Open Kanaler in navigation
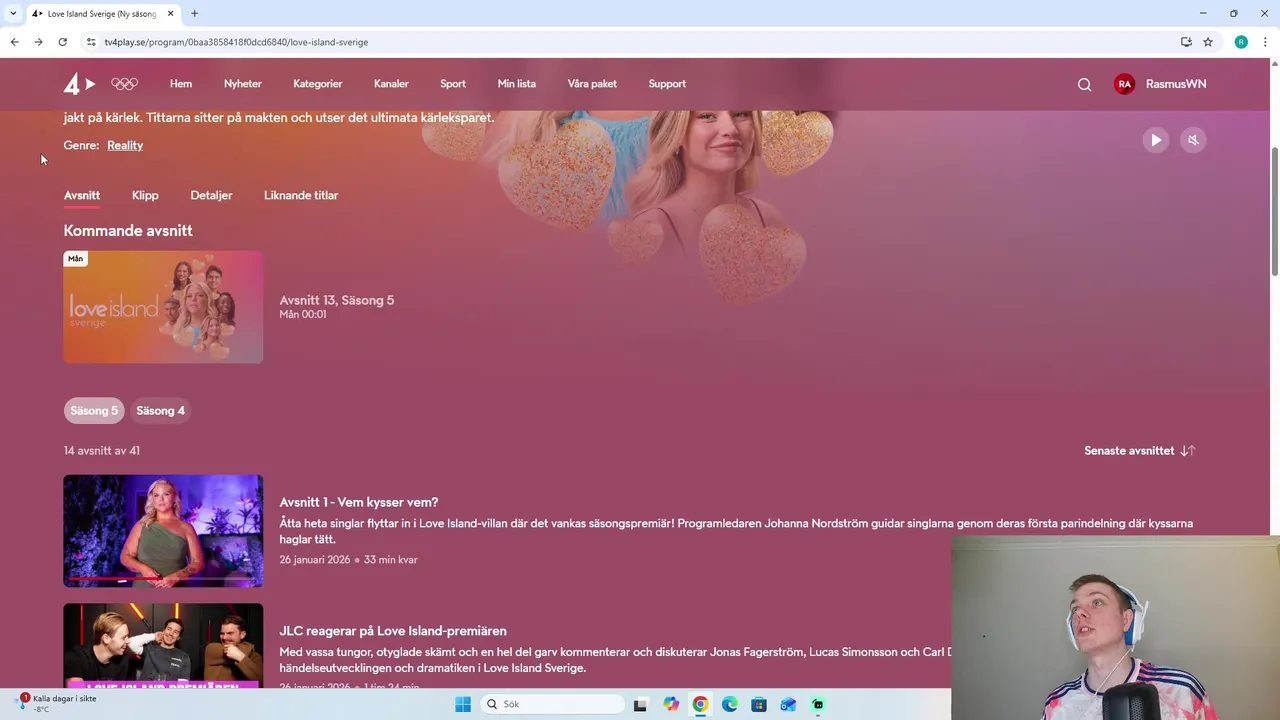 (x=391, y=84)
